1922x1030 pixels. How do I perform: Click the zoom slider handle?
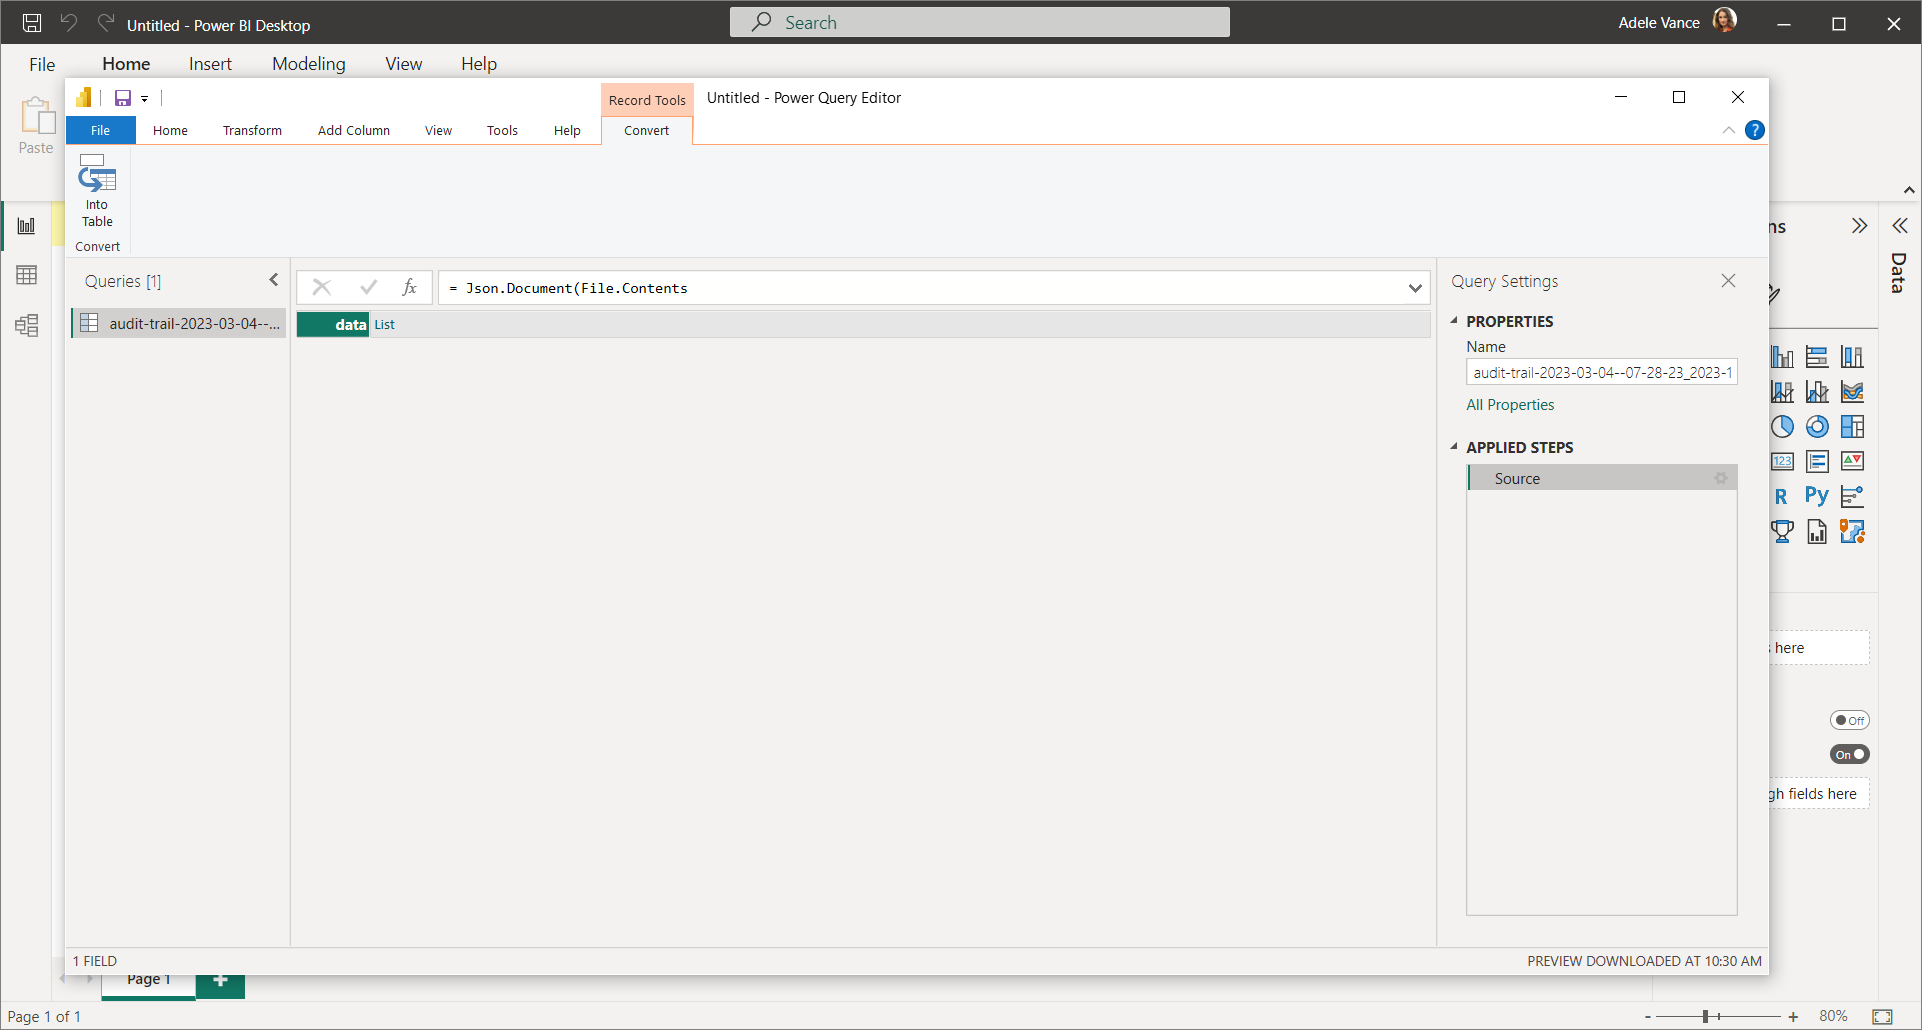(x=1705, y=1016)
